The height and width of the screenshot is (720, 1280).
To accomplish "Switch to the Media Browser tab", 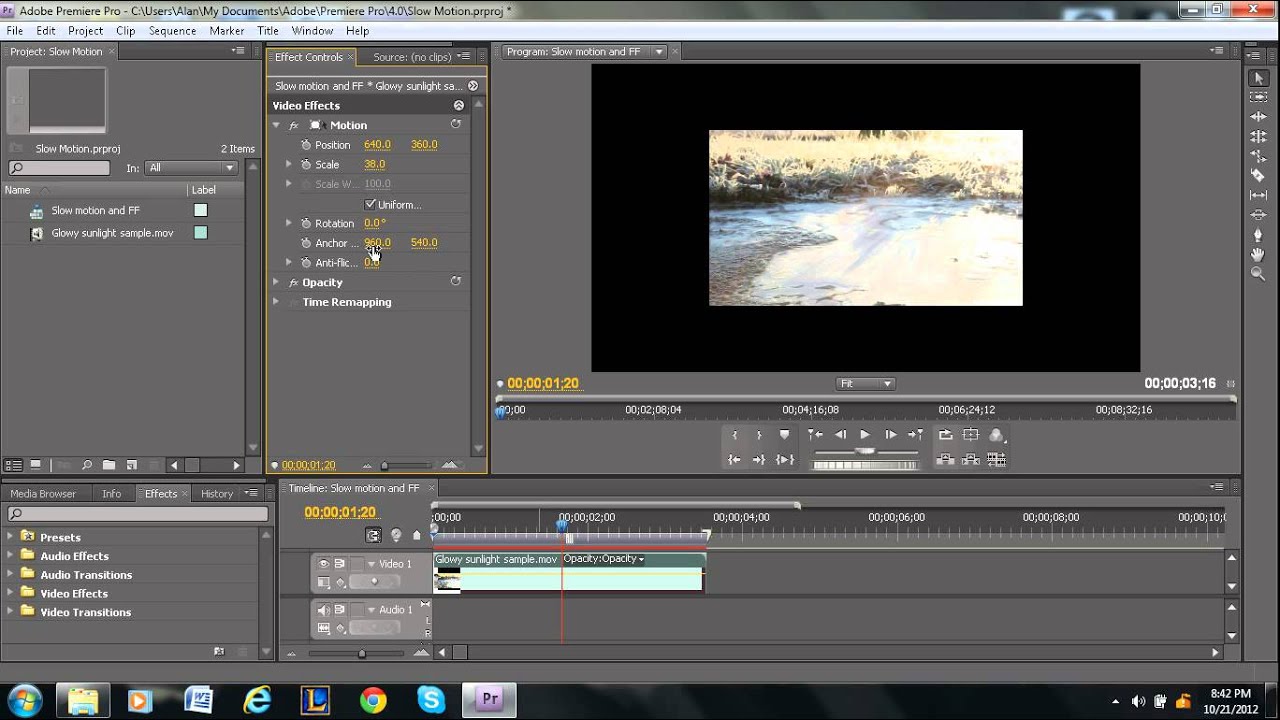I will pyautogui.click(x=43, y=494).
